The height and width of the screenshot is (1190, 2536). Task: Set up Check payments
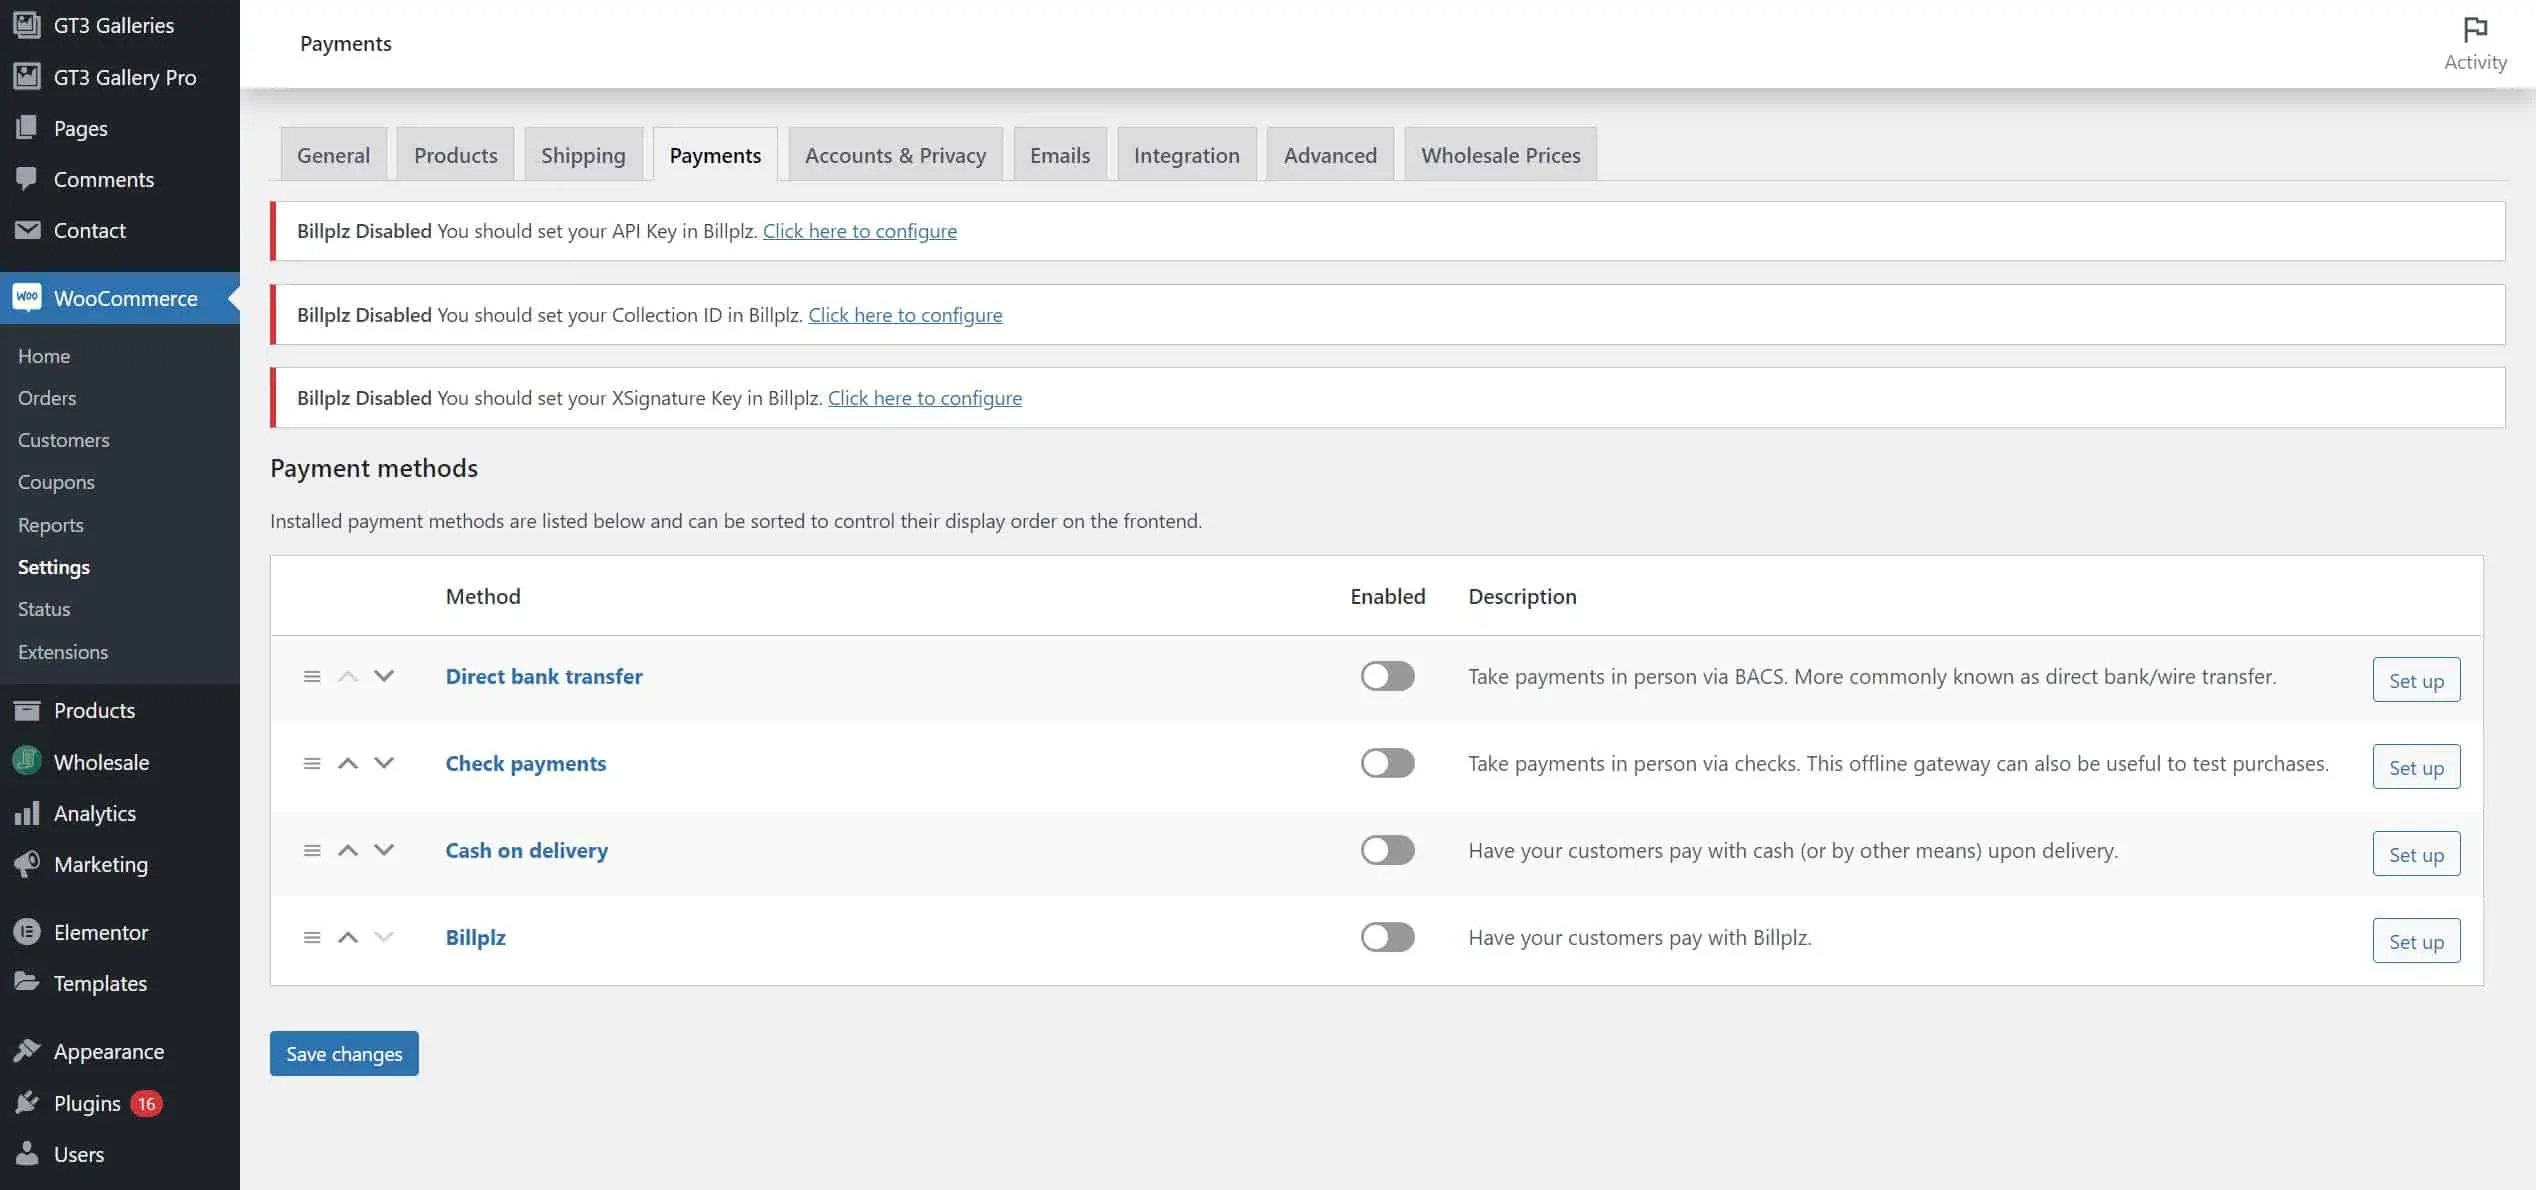(x=2416, y=767)
